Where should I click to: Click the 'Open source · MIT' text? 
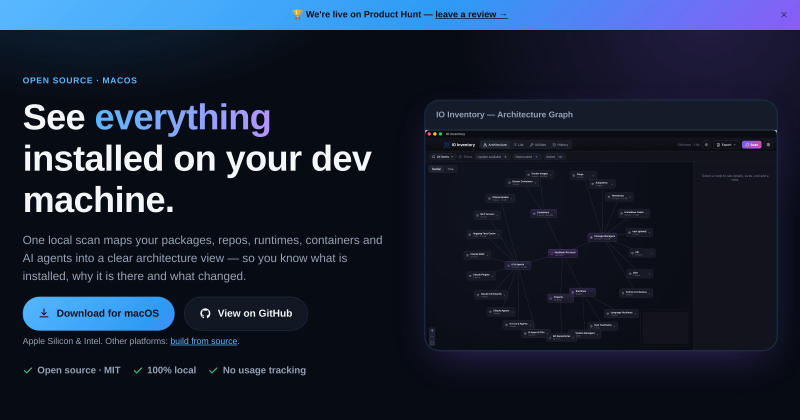click(x=79, y=370)
